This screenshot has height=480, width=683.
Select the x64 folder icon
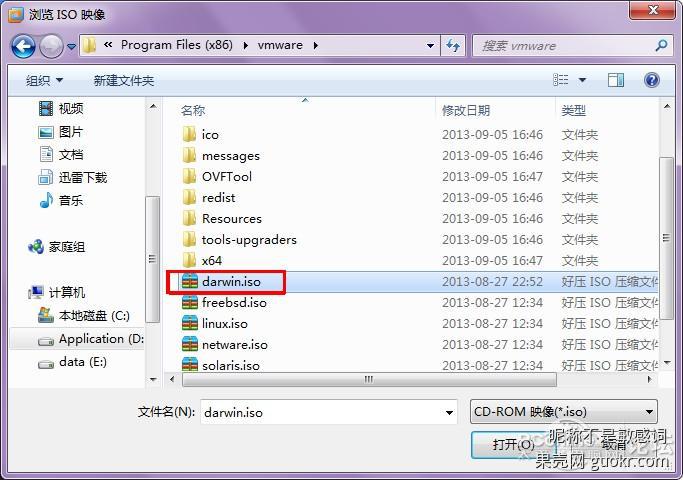pyautogui.click(x=189, y=260)
